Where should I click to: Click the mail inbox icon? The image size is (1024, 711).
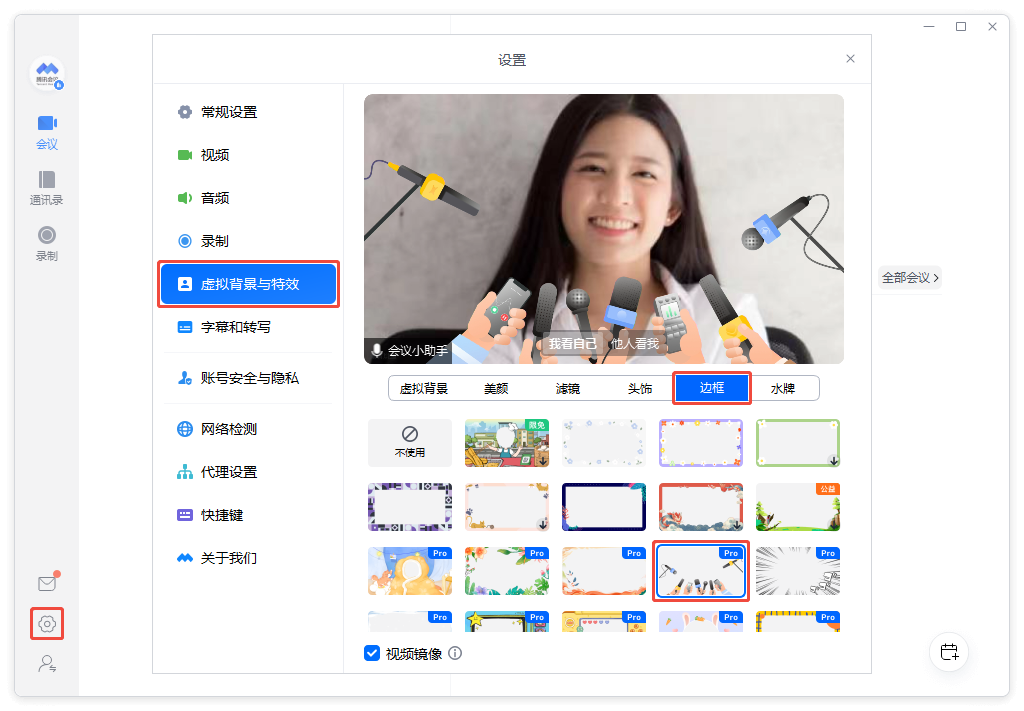pyautogui.click(x=47, y=583)
